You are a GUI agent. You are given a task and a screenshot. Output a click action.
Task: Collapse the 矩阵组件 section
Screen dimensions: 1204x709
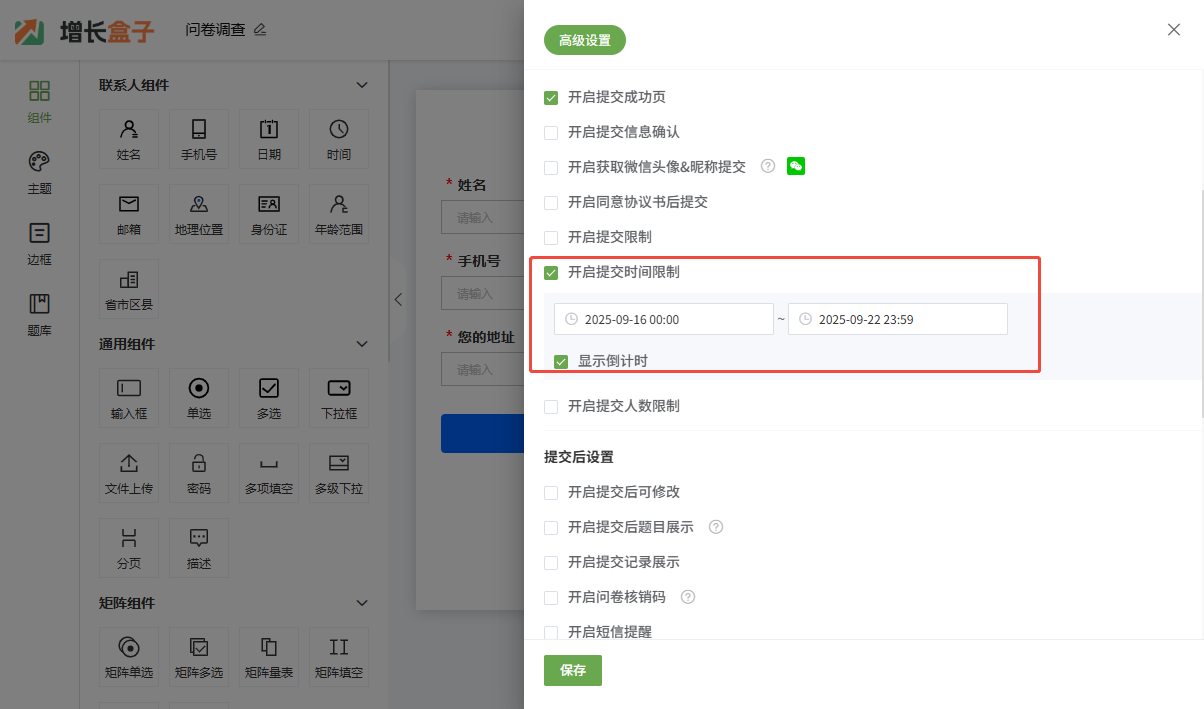point(362,603)
